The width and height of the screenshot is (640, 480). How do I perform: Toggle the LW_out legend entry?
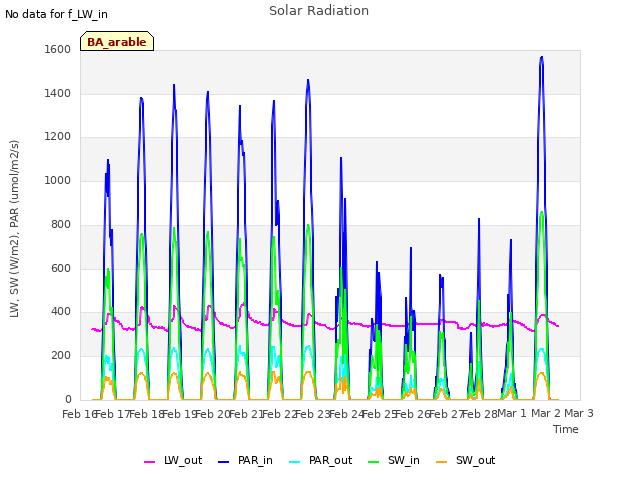click(173, 461)
